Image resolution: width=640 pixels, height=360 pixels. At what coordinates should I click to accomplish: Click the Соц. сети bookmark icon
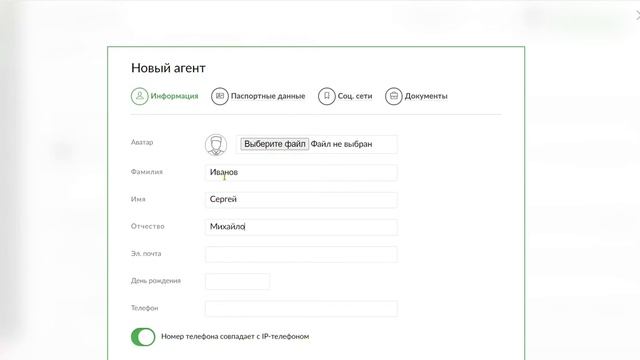[x=327, y=96]
